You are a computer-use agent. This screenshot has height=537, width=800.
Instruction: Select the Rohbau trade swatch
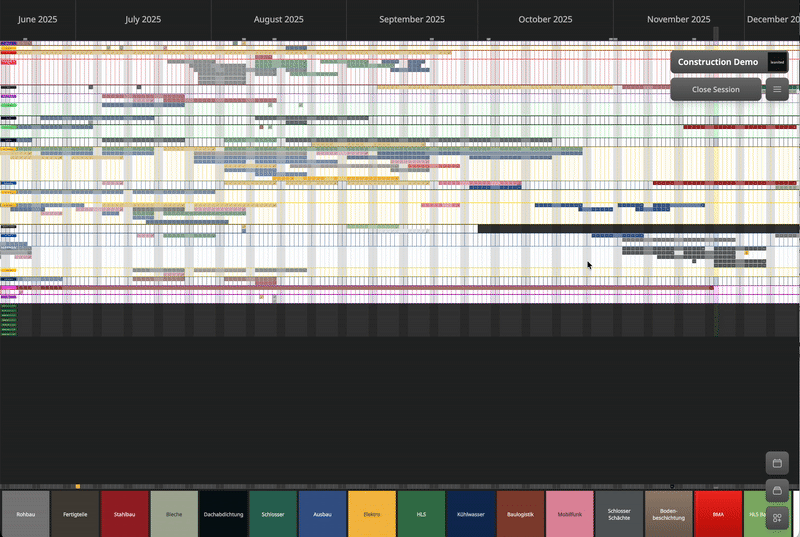coord(25,513)
